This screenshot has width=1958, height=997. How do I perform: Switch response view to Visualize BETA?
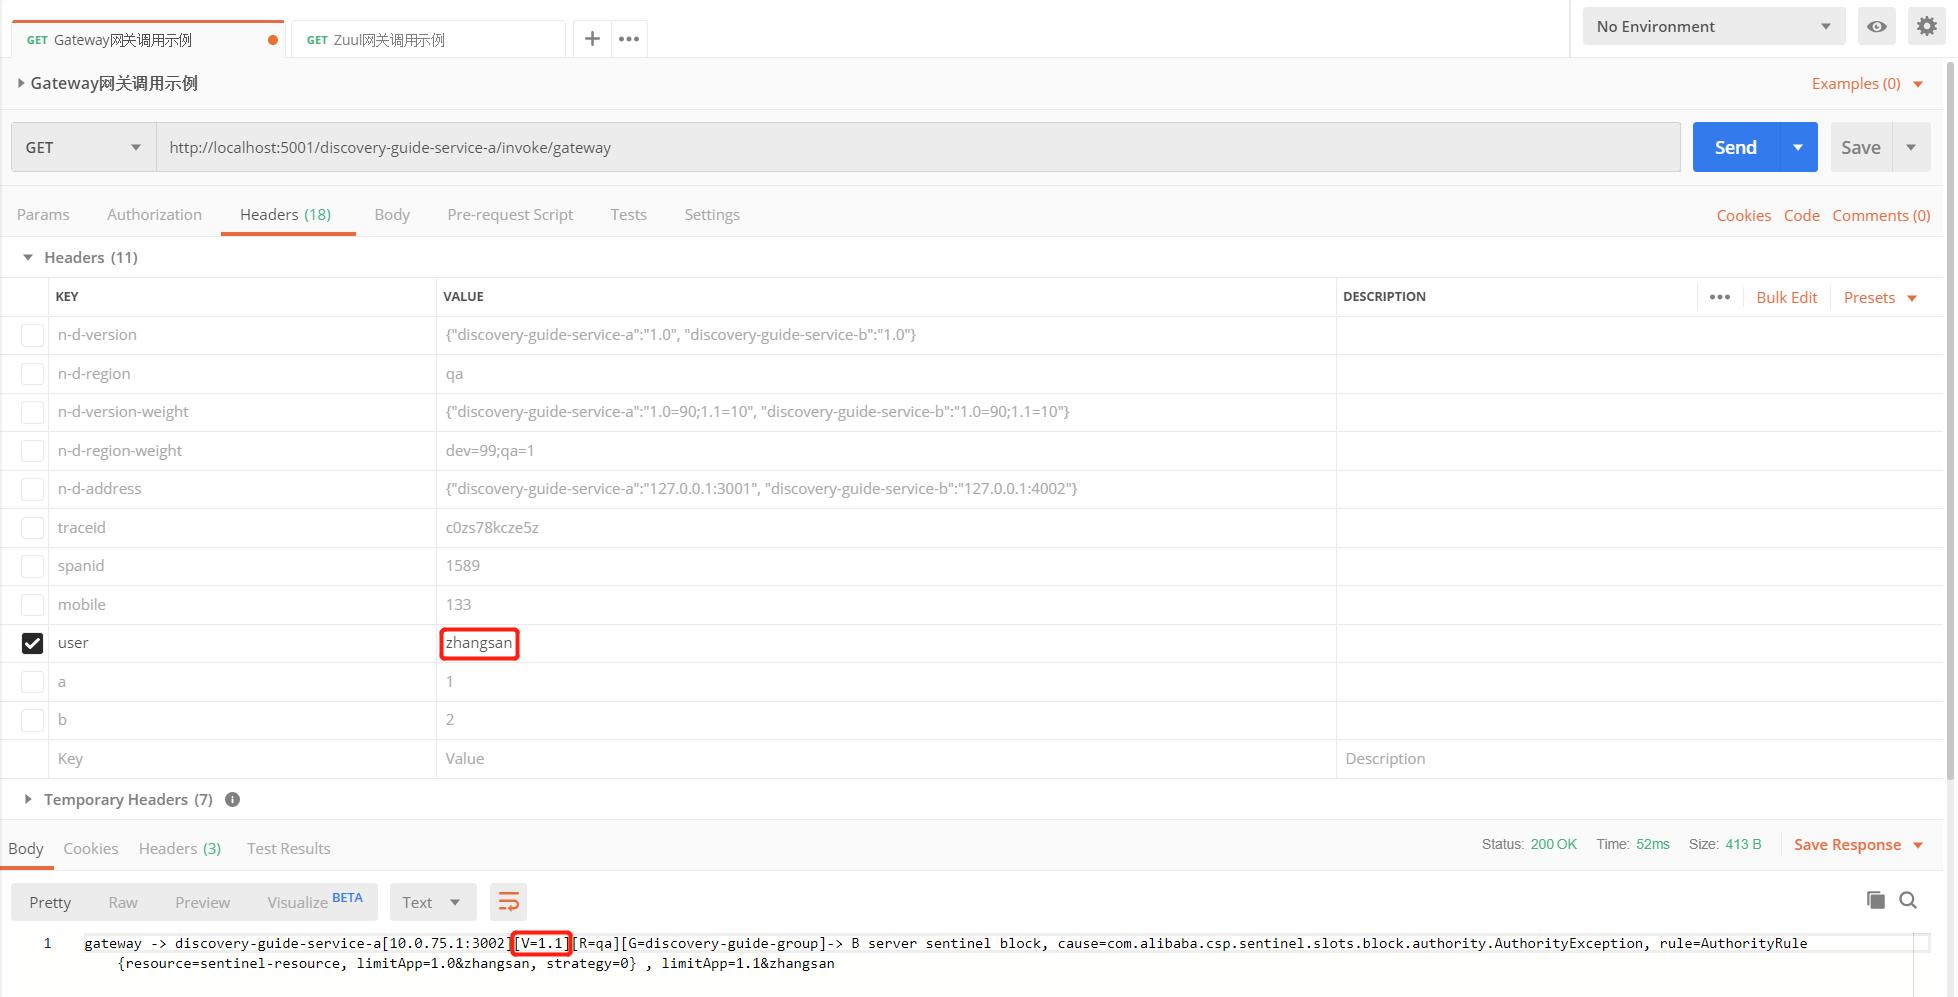click(x=315, y=902)
